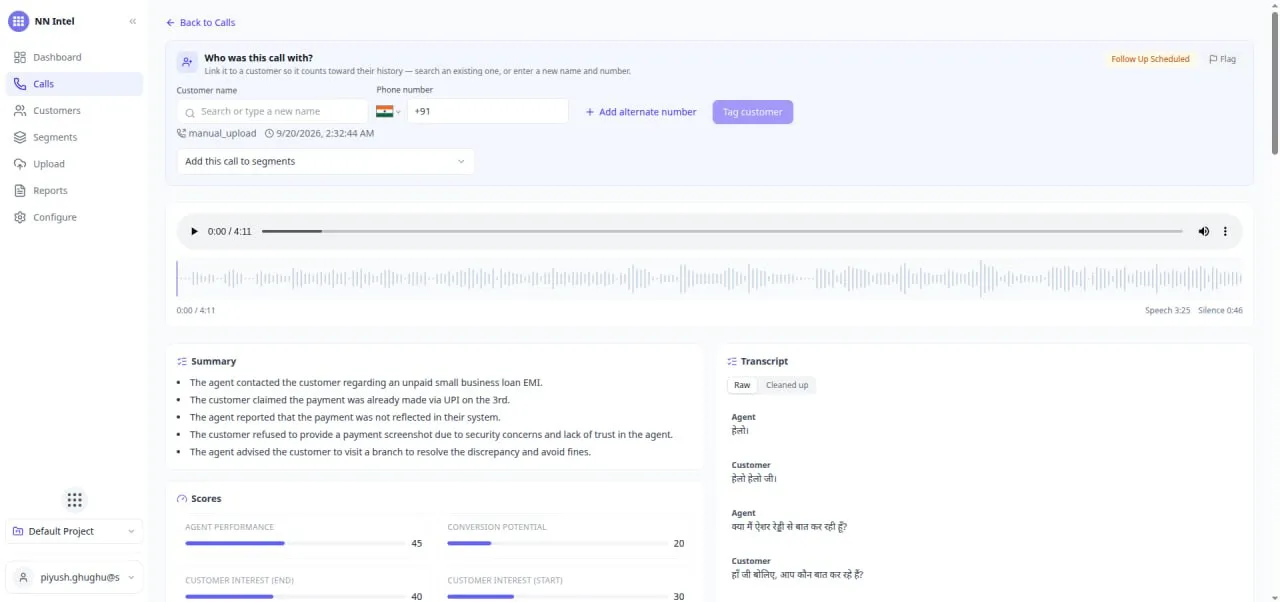
Task: Open Reports from the sidebar
Action: coord(74,190)
